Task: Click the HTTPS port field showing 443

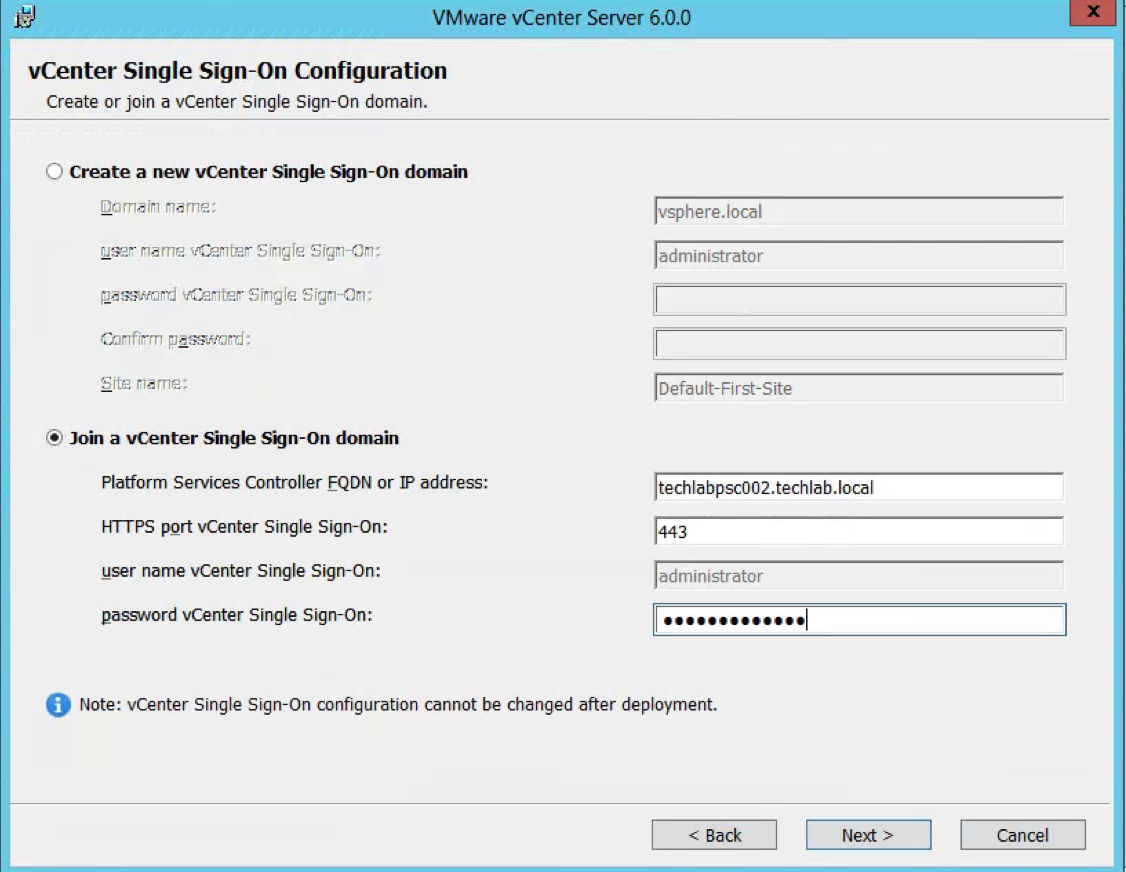Action: [859, 532]
